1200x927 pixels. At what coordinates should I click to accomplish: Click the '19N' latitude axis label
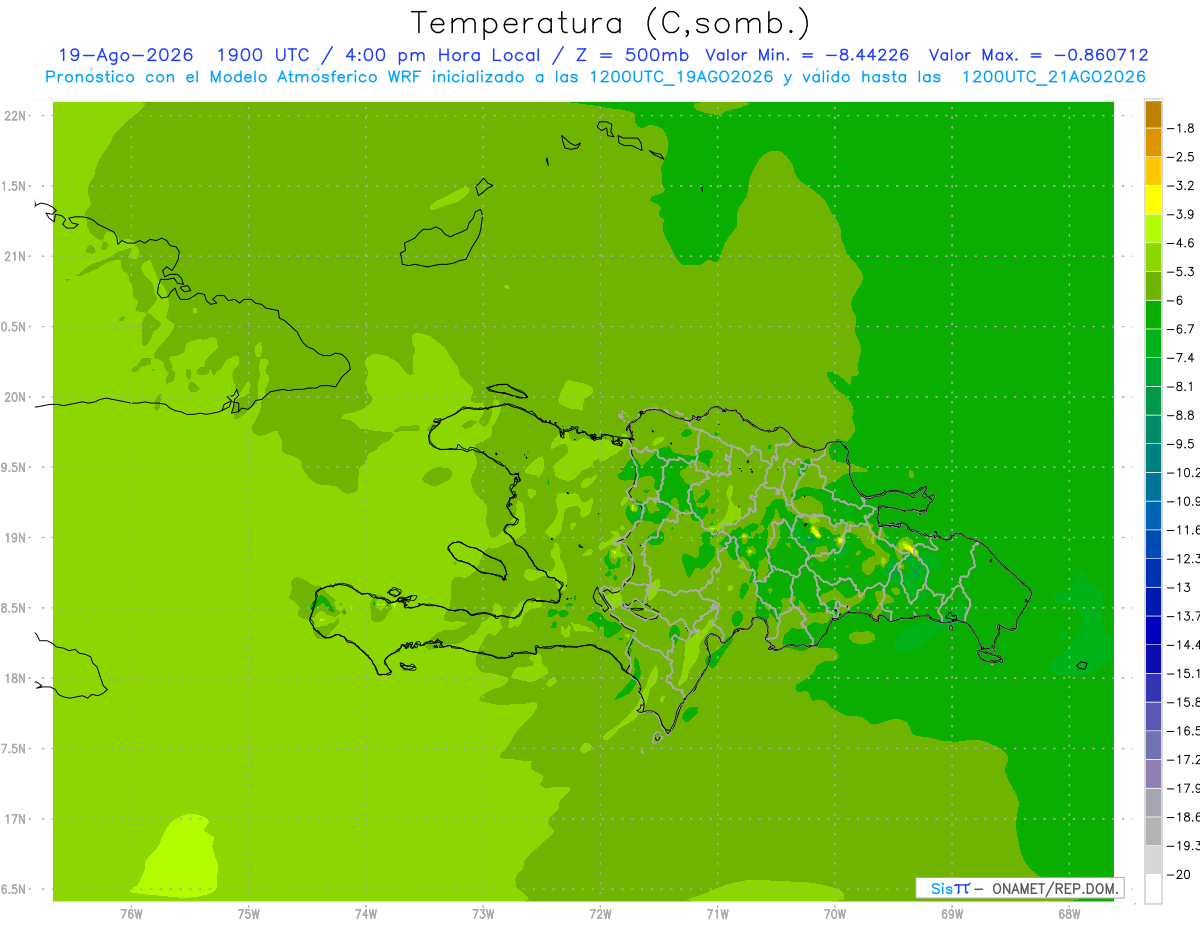(15, 537)
